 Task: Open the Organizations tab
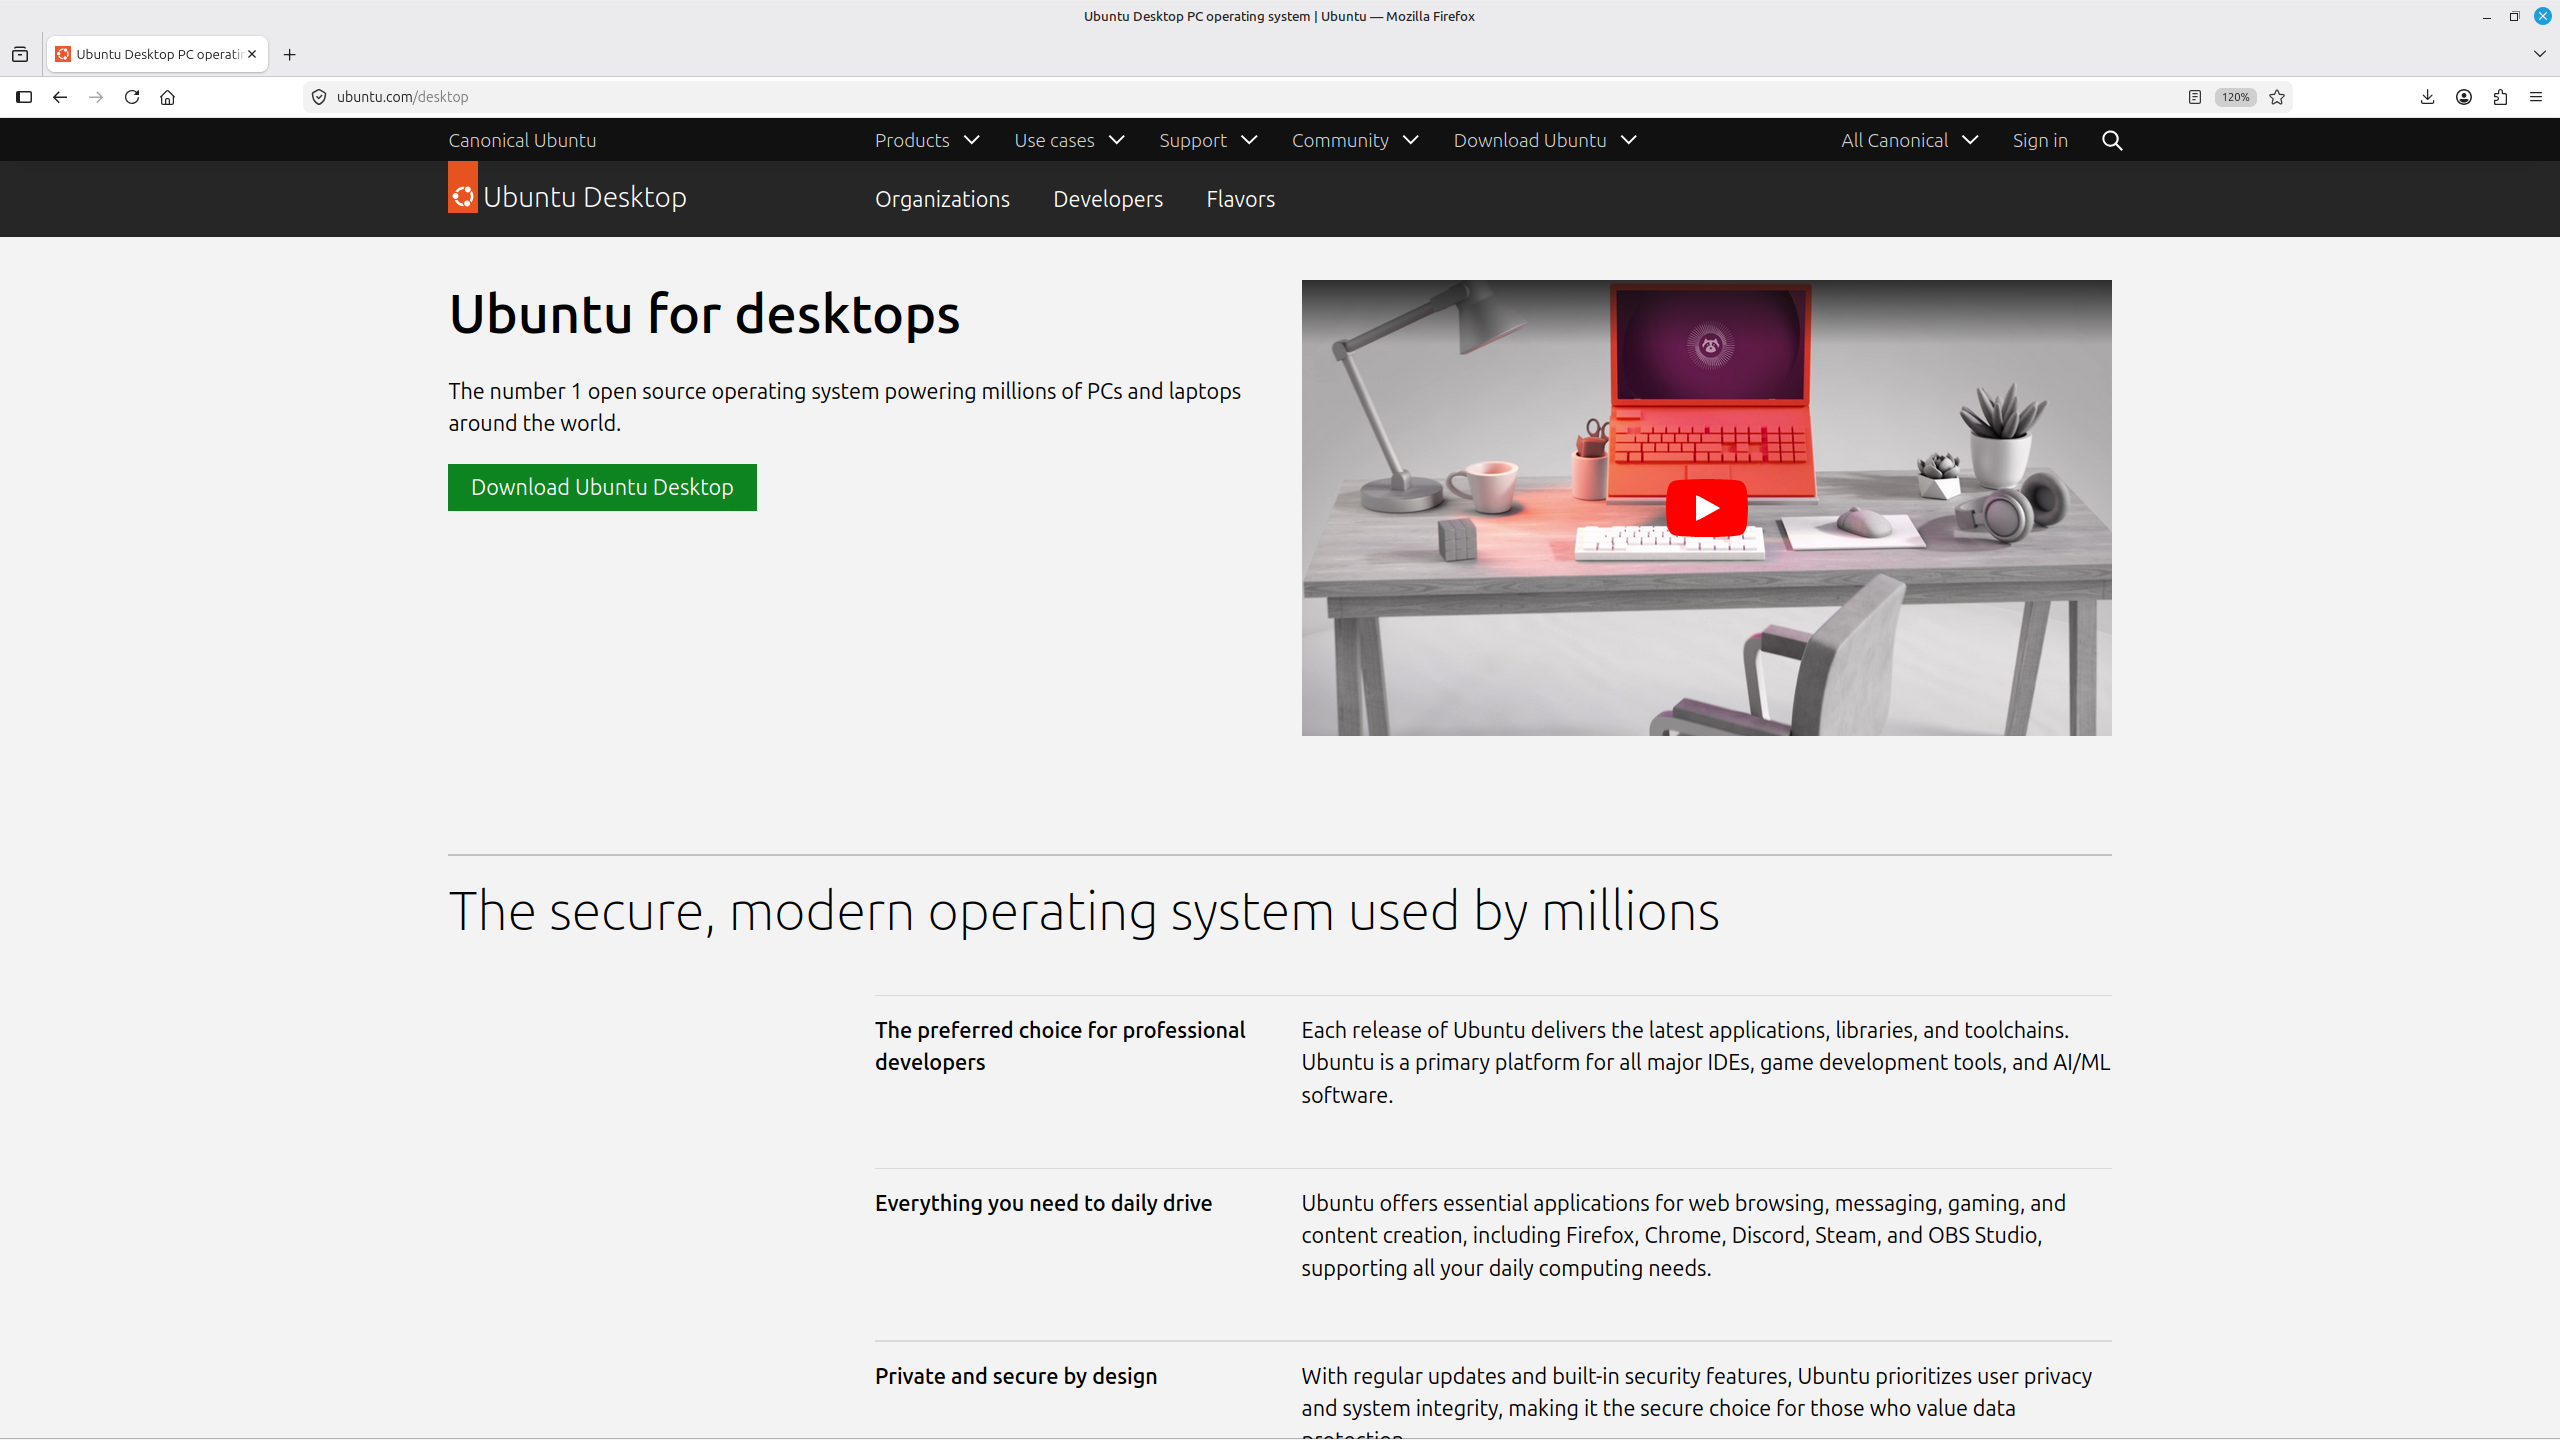point(942,199)
